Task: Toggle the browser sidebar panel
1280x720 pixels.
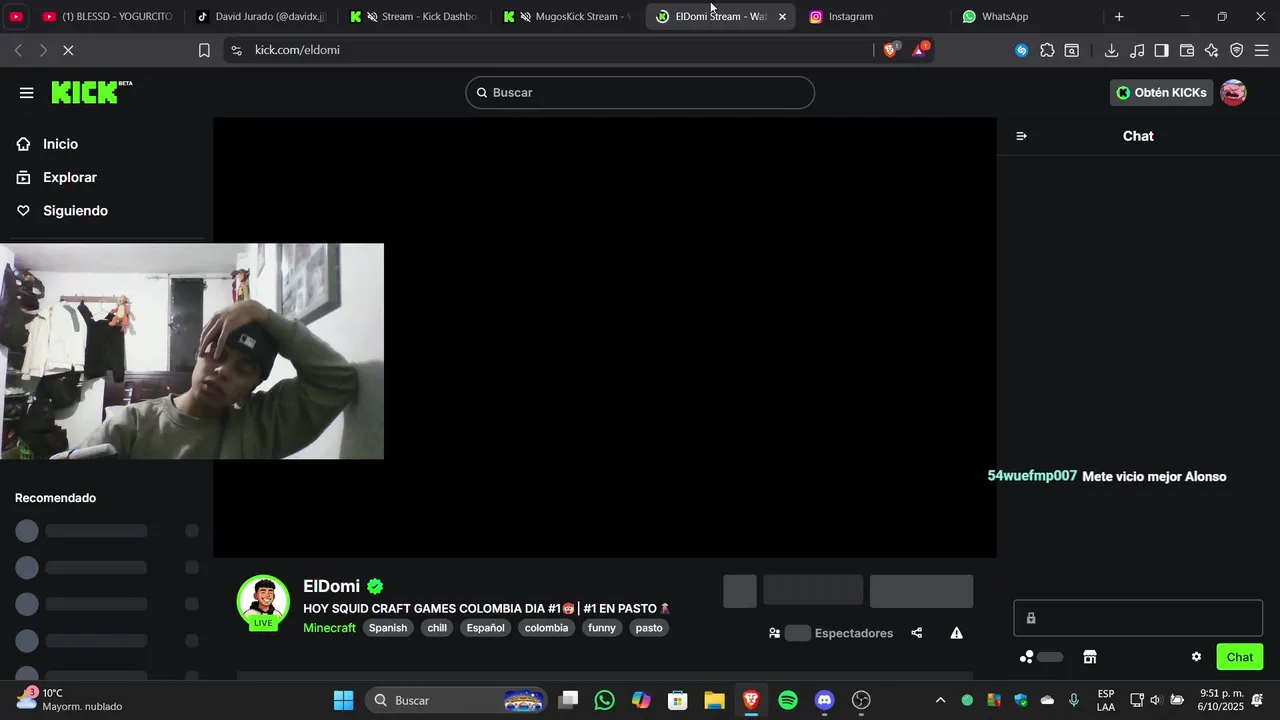Action: 1161,50
